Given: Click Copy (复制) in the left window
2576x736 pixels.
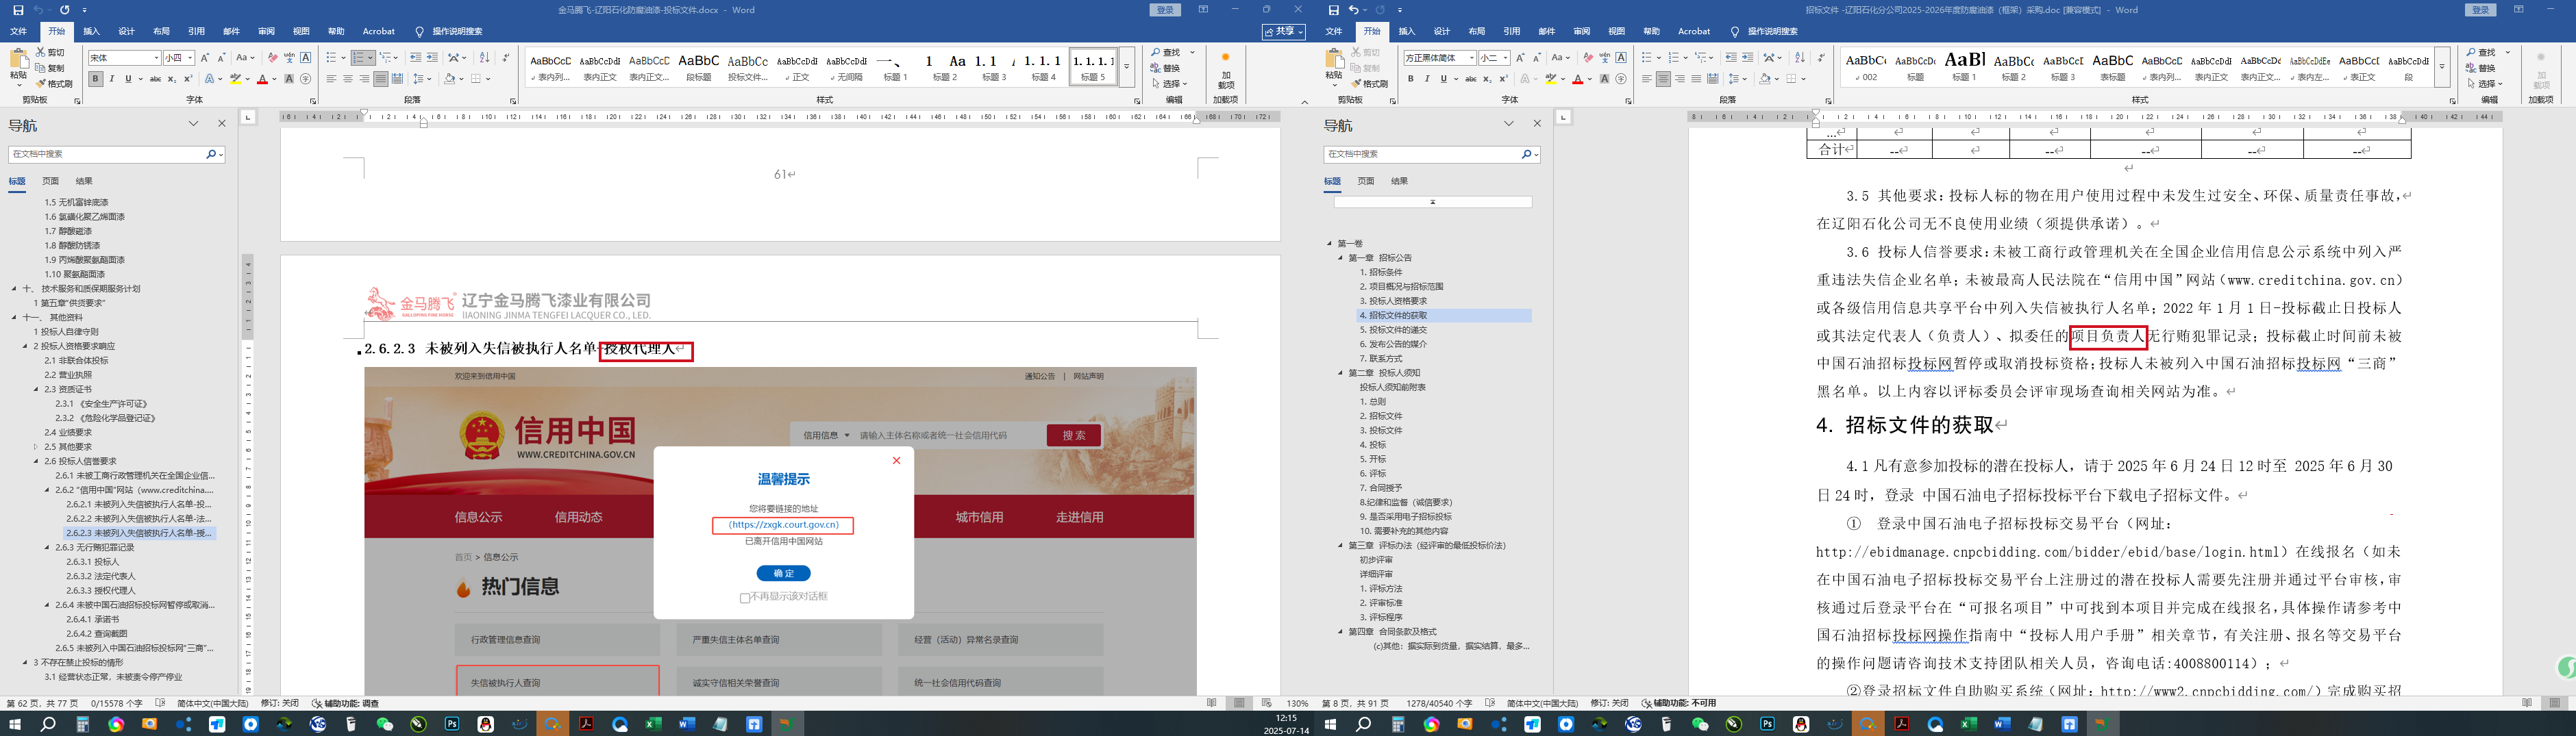Looking at the screenshot, I should [x=50, y=68].
